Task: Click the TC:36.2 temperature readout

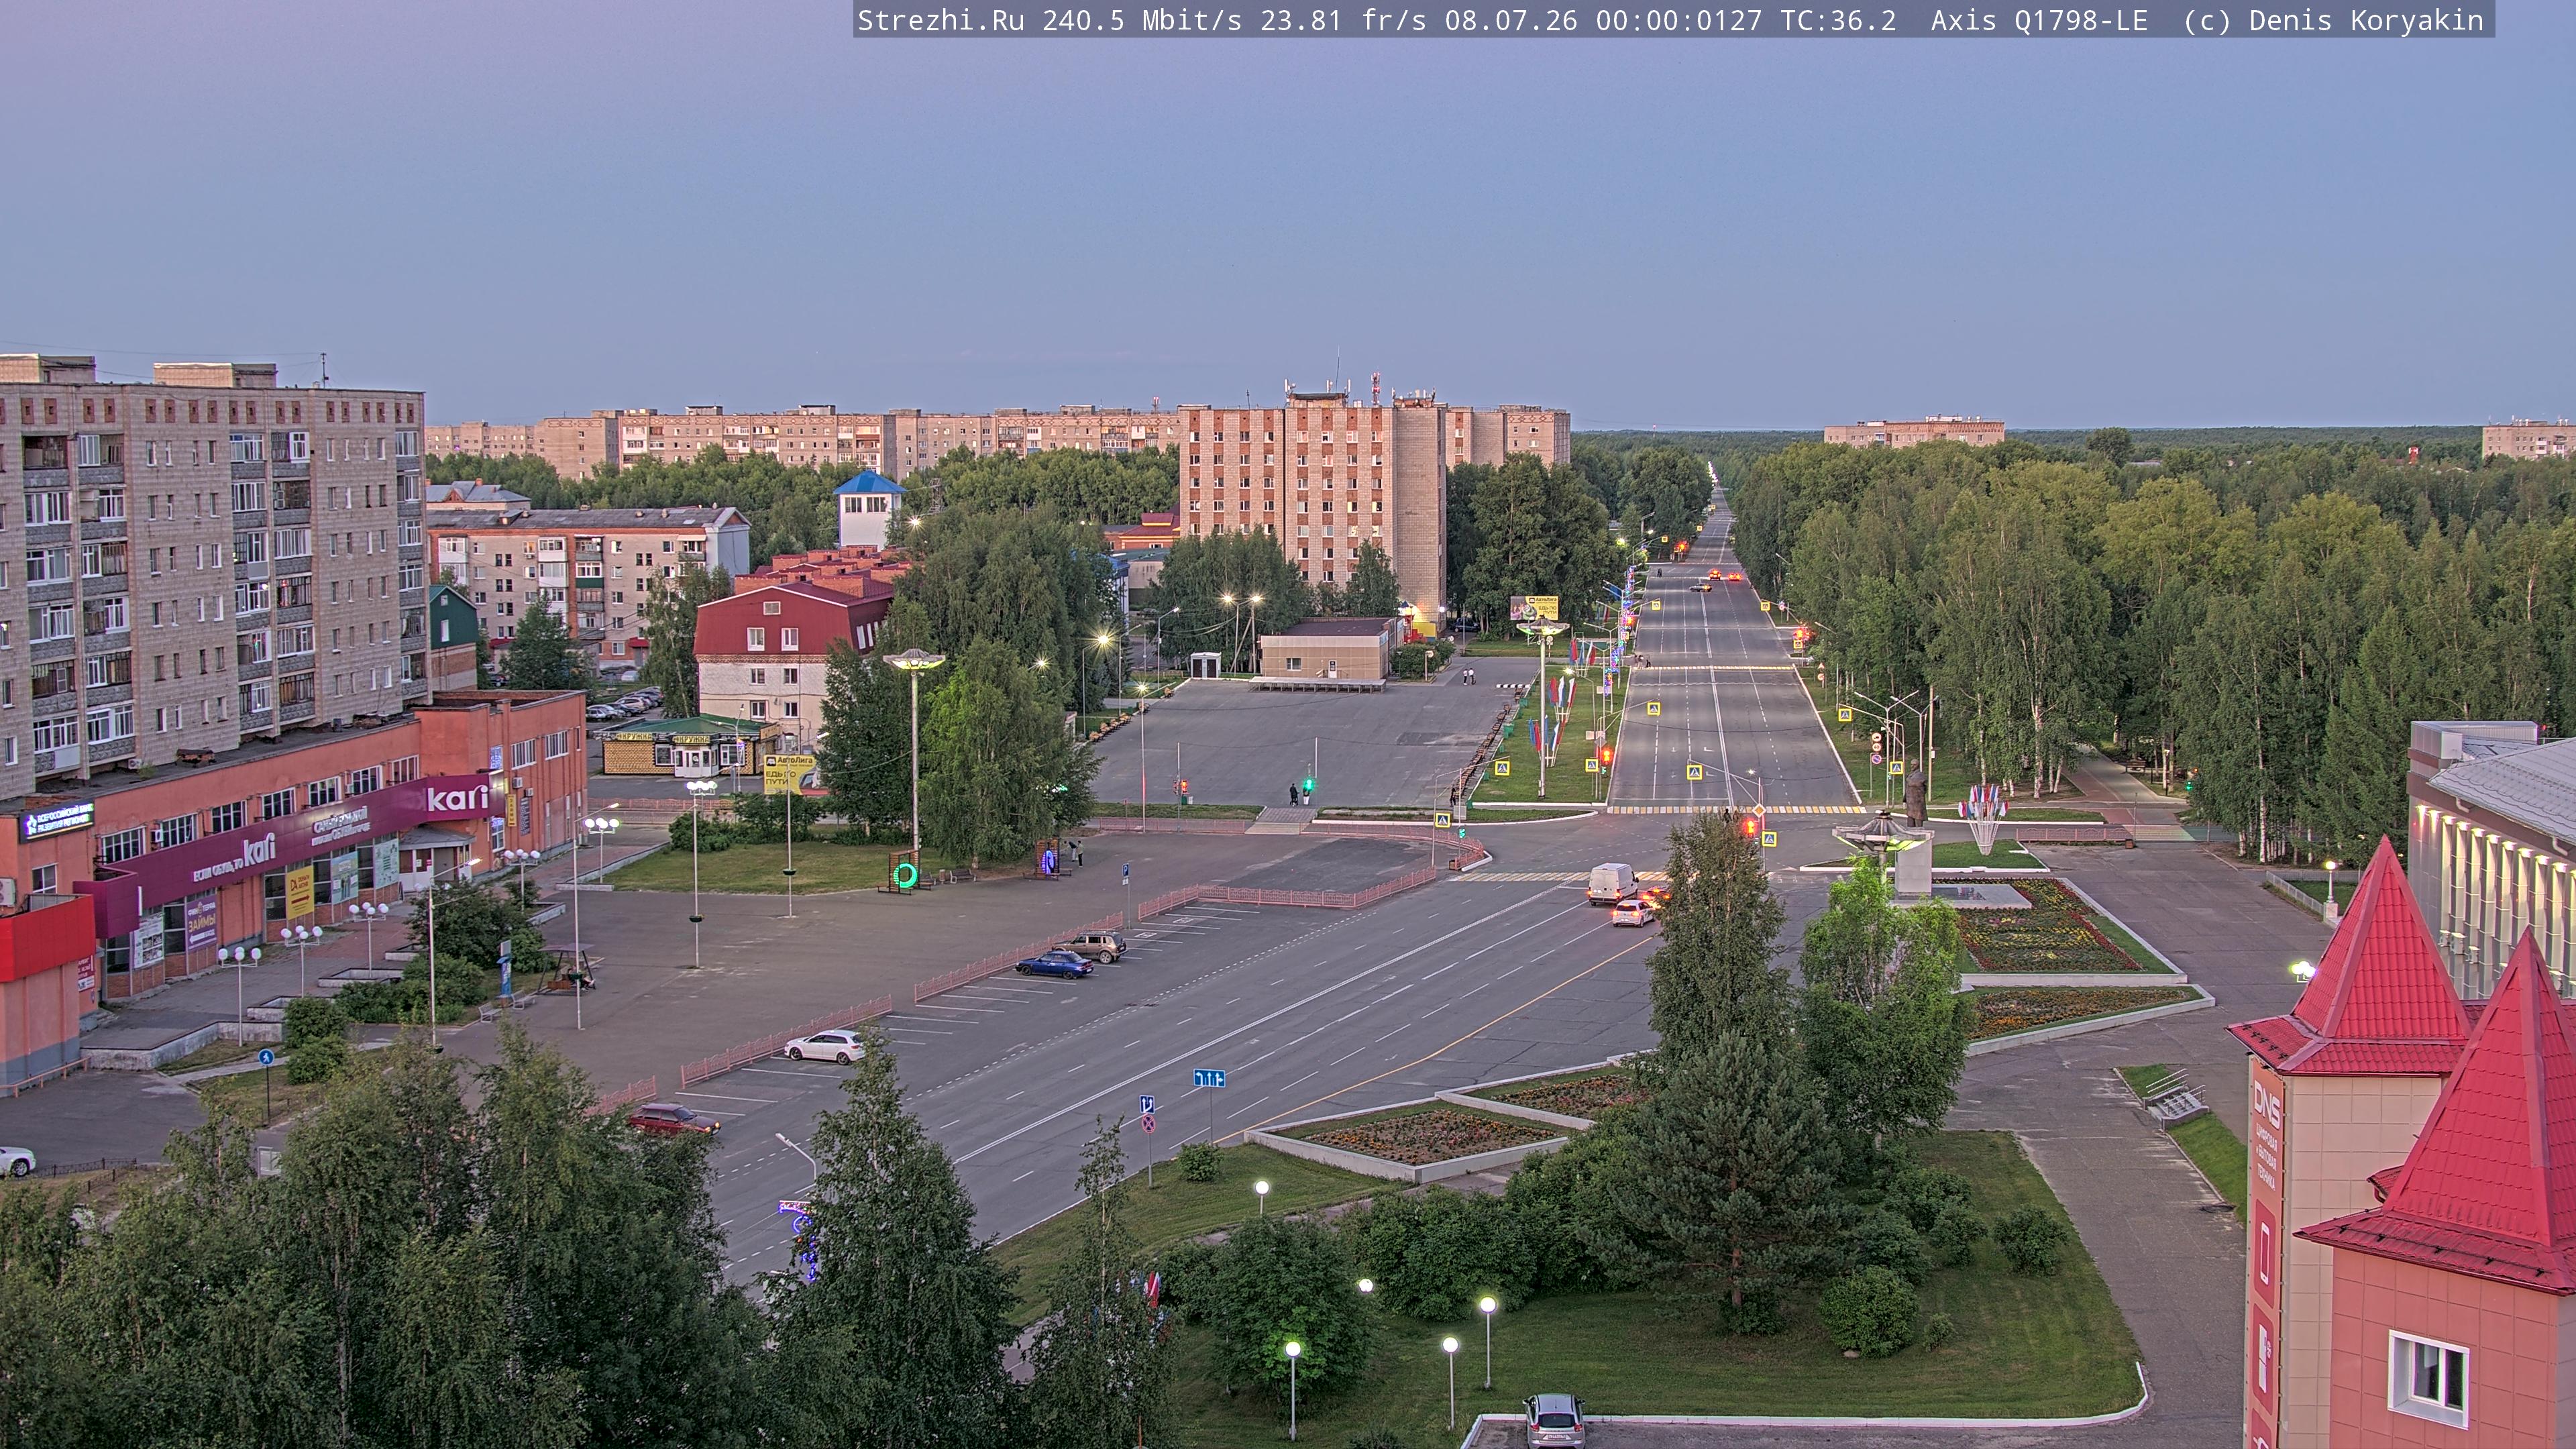Action: (1838, 20)
